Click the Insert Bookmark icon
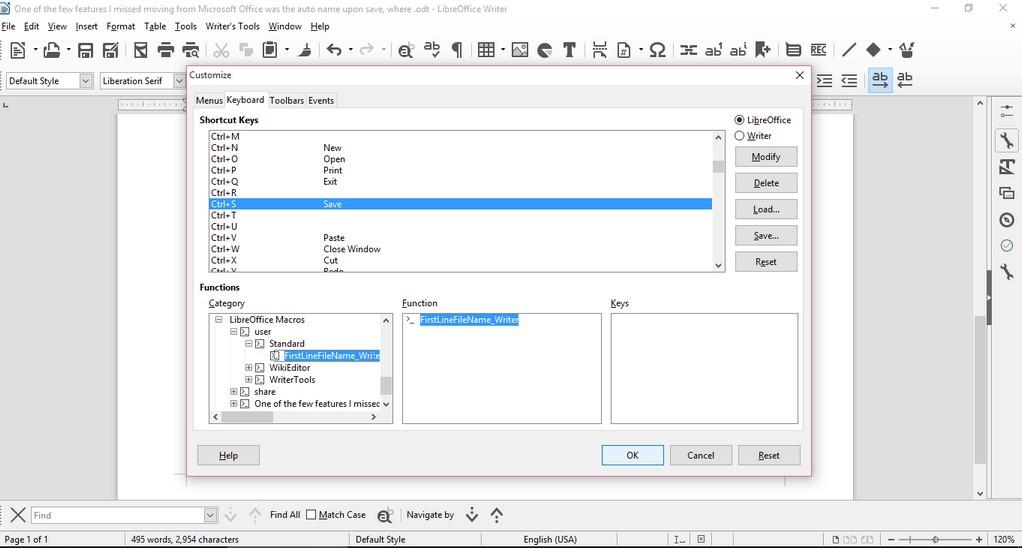The width and height of the screenshot is (1022, 548). (x=763, y=50)
